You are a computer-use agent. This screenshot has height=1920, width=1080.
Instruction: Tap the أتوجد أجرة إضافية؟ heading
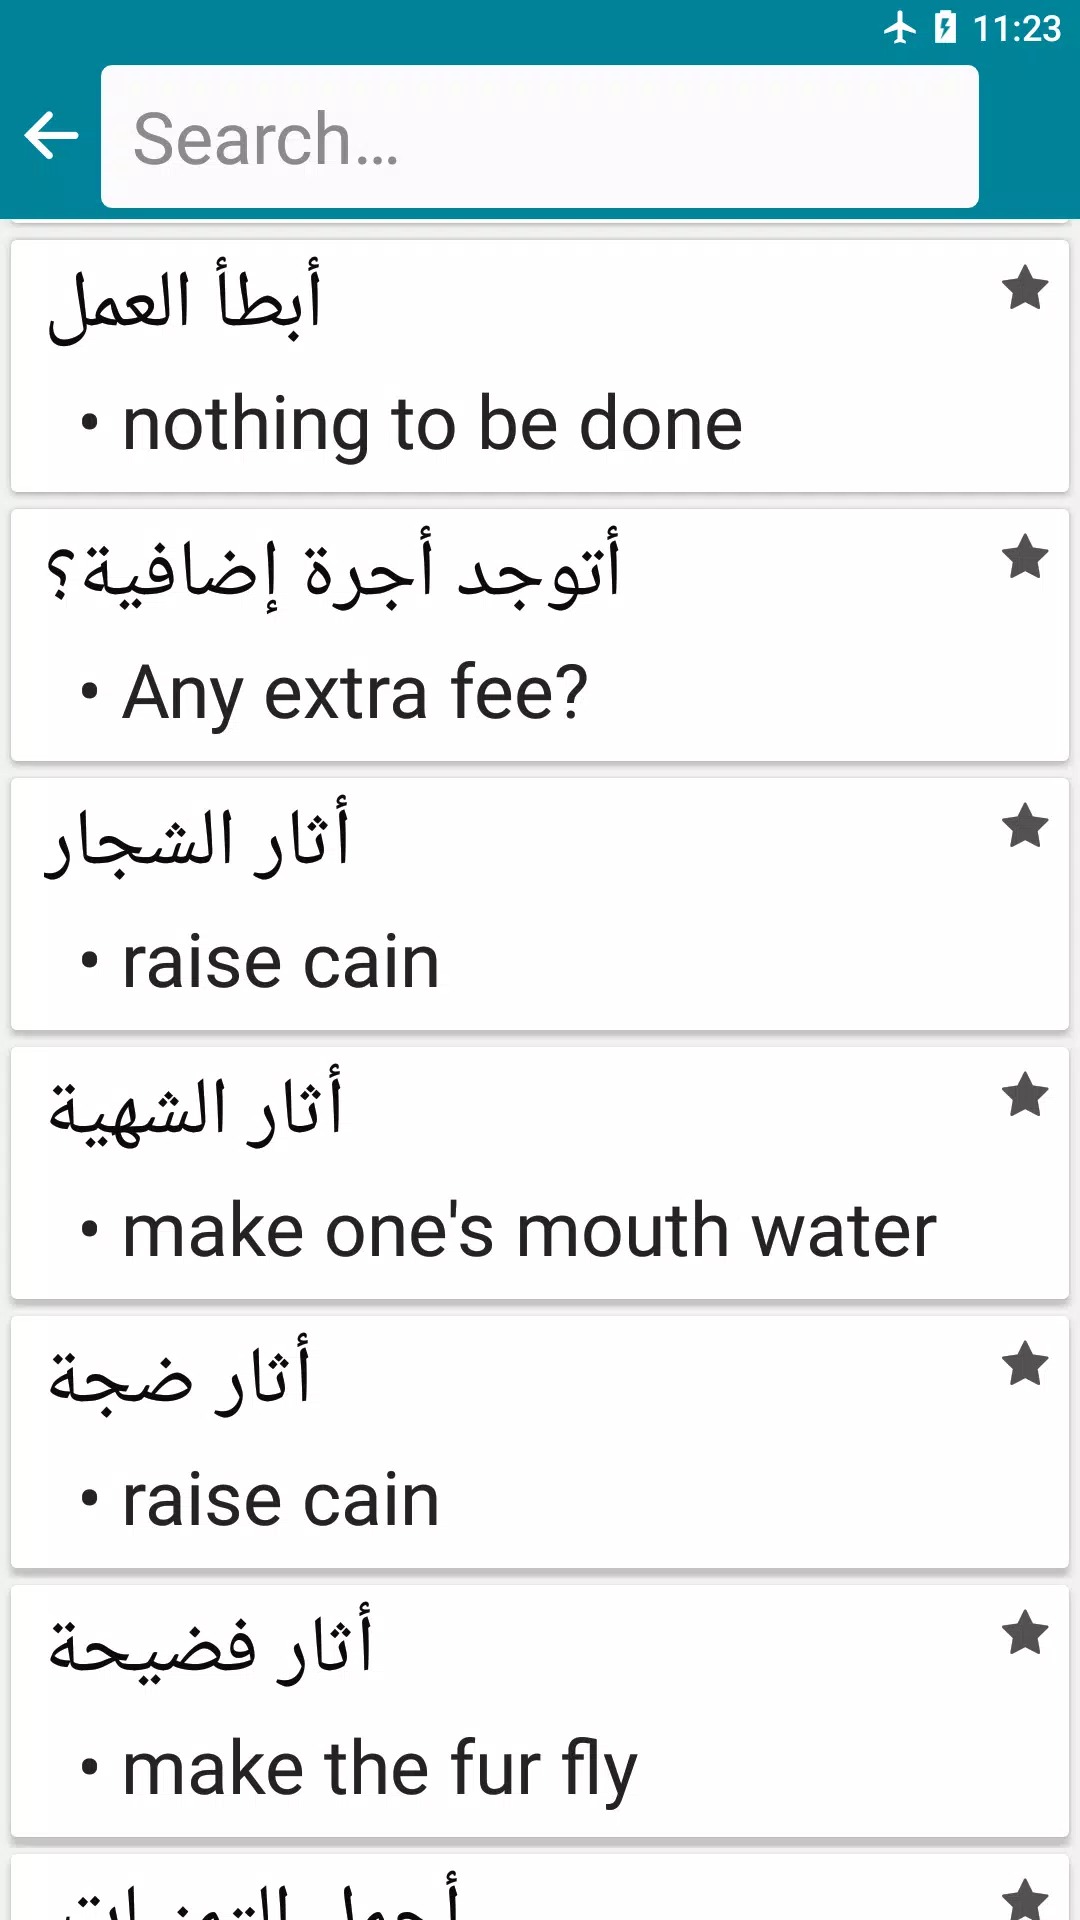[333, 570]
